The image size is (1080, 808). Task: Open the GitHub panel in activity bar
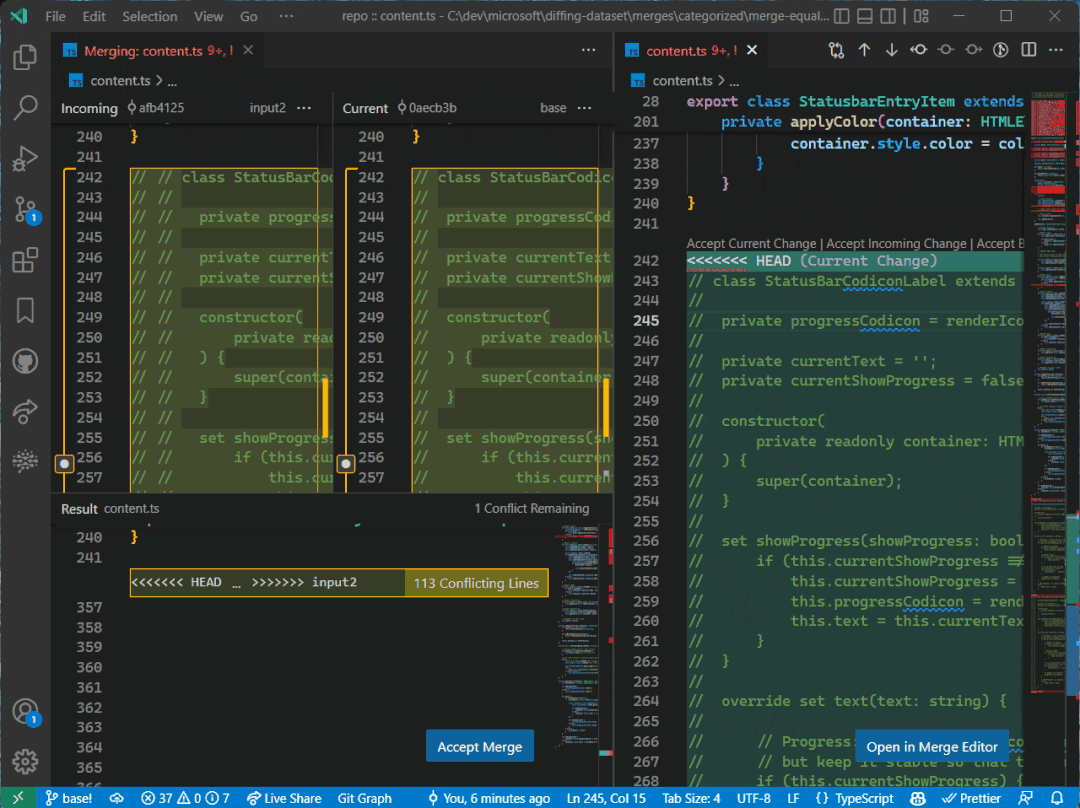coord(25,361)
